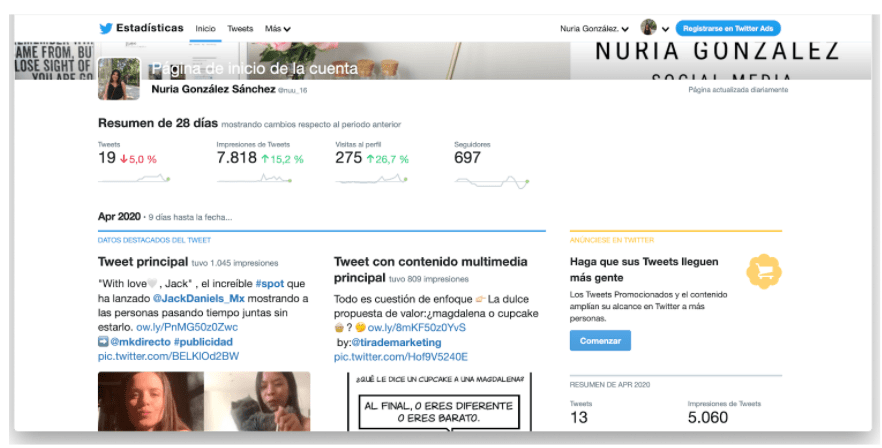This screenshot has height=448, width=882.
Task: Expand the arrow next to header avatar
Action: coord(665,29)
